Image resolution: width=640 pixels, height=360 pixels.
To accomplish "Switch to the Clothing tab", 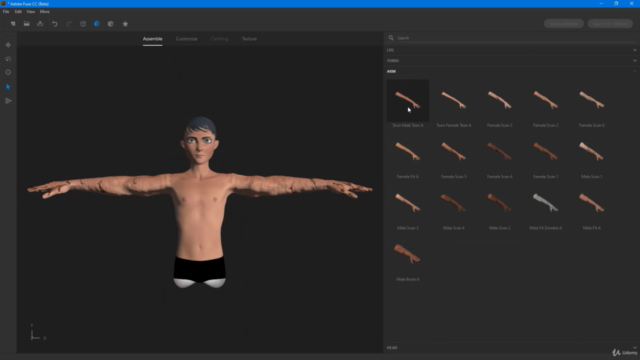I will [220, 39].
